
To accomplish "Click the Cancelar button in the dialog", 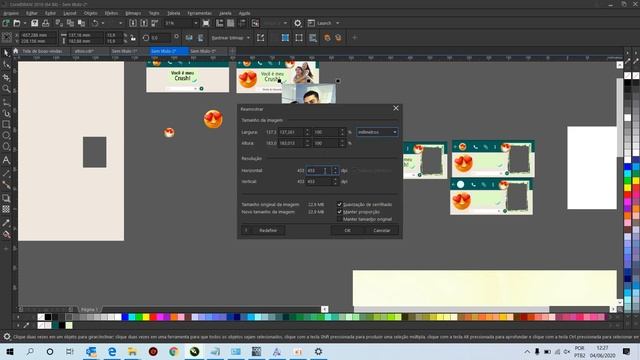I will [382, 230].
